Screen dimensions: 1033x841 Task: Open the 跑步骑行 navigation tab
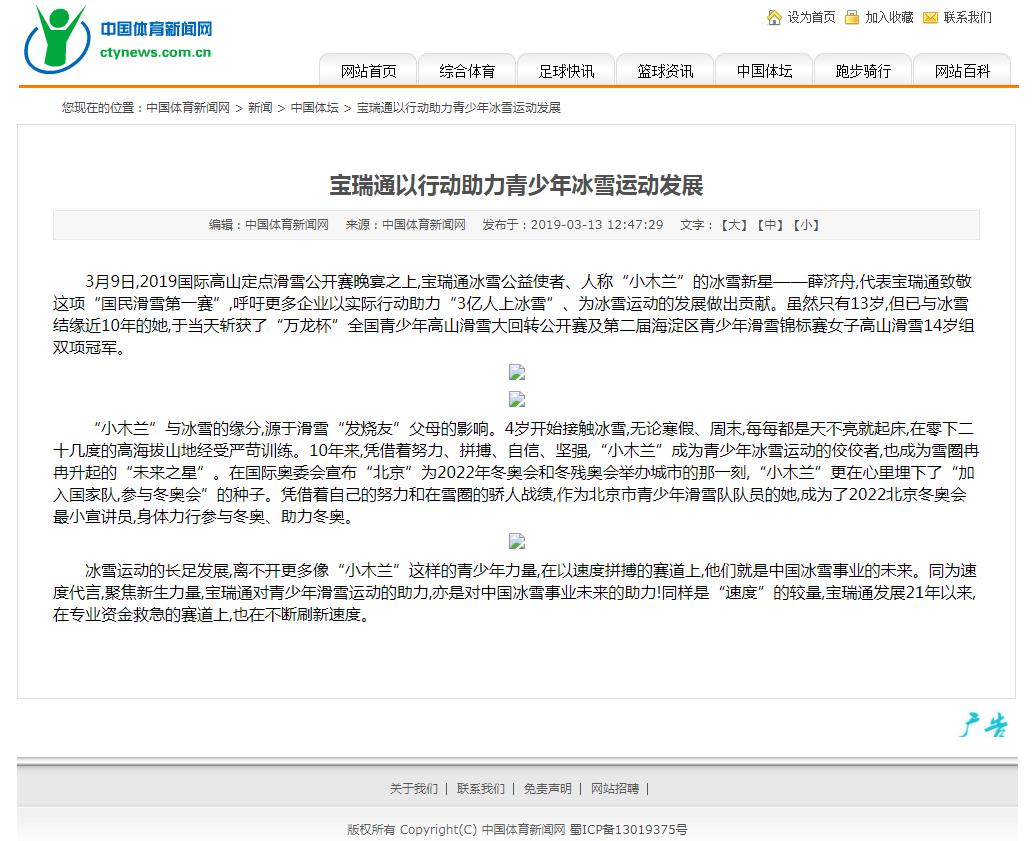pyautogui.click(x=863, y=70)
